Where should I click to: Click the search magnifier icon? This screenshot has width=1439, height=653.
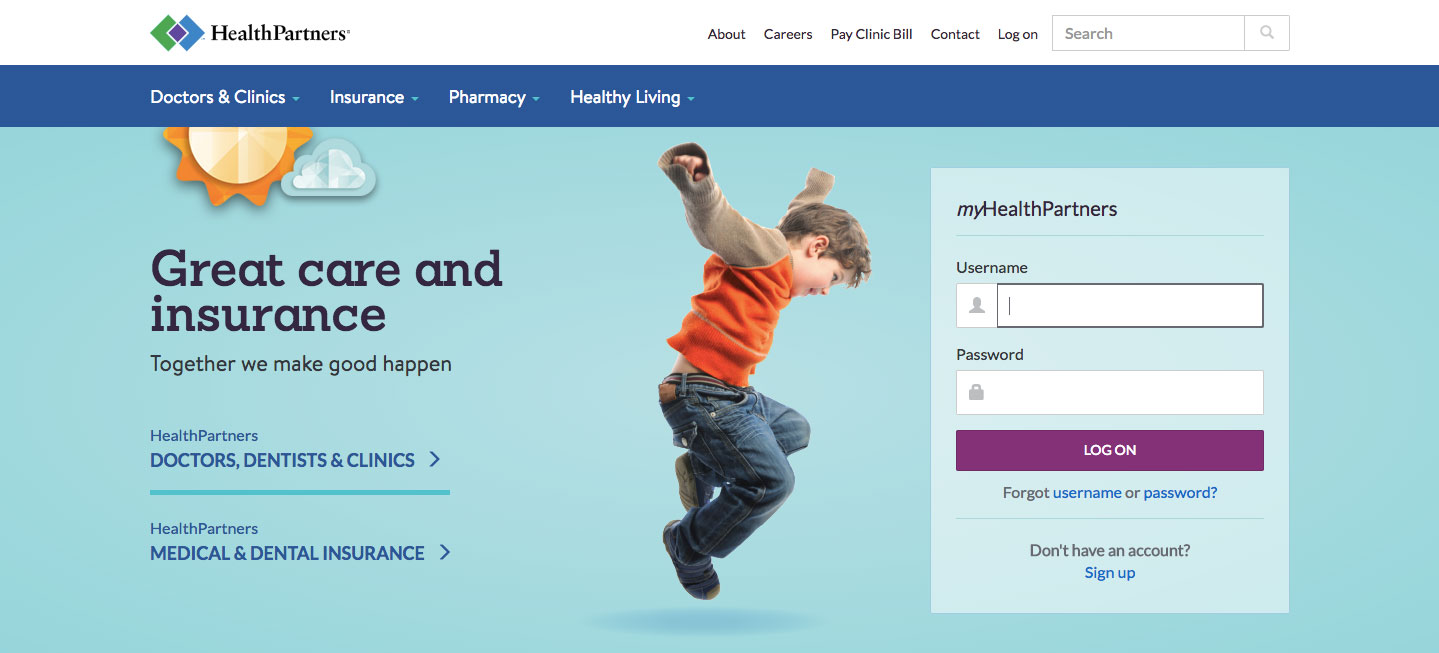[1267, 33]
